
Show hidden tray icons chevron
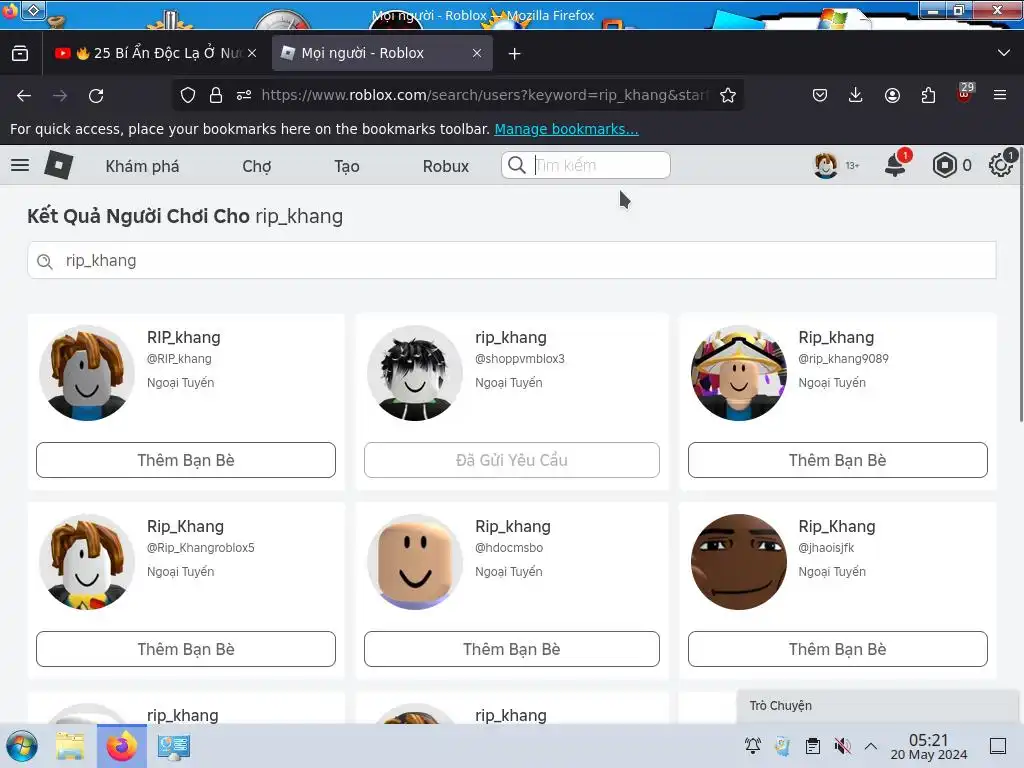click(871, 746)
